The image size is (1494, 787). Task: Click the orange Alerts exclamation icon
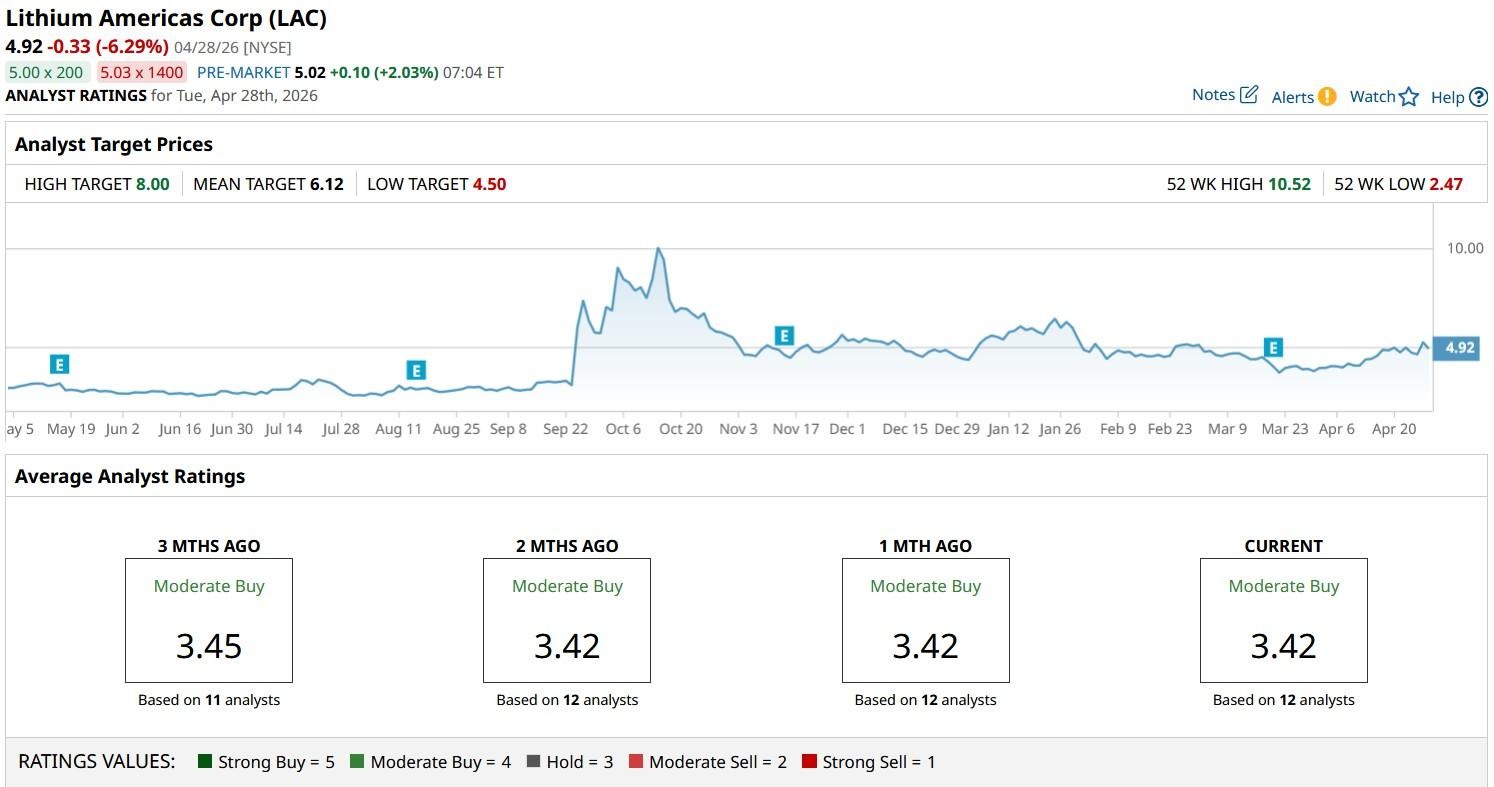click(1326, 97)
